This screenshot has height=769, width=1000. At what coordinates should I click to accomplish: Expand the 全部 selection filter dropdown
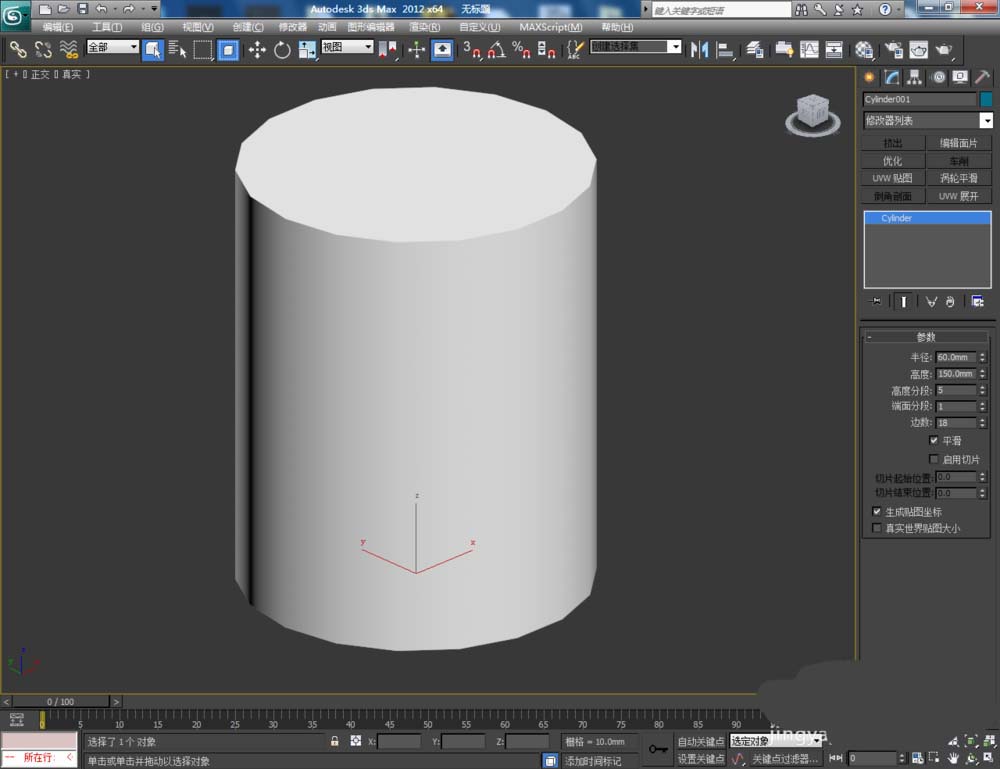pyautogui.click(x=112, y=47)
